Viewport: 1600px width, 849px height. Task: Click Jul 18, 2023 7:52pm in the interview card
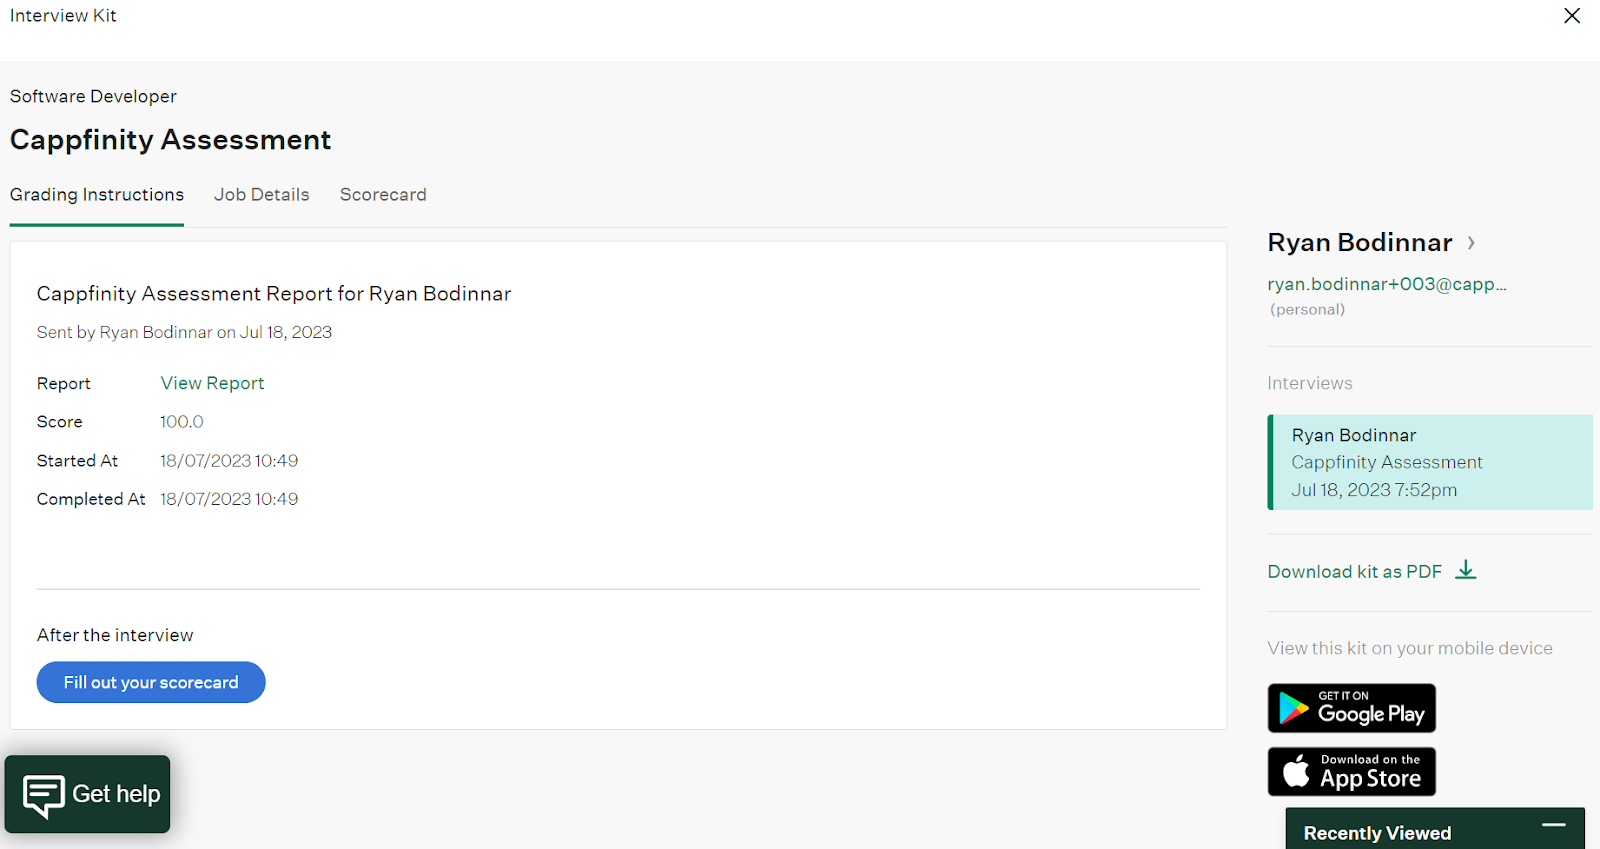1374,490
